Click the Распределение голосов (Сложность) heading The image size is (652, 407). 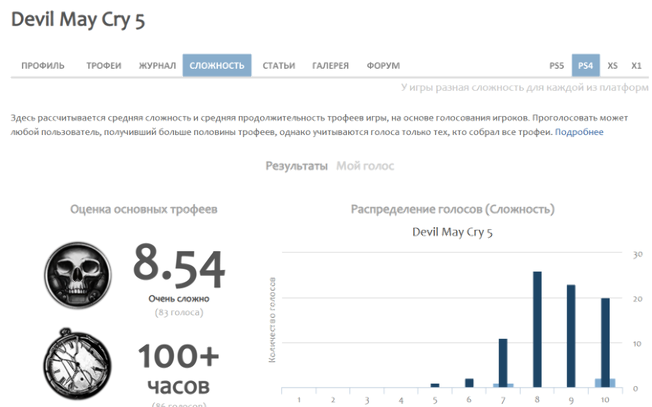tap(452, 209)
